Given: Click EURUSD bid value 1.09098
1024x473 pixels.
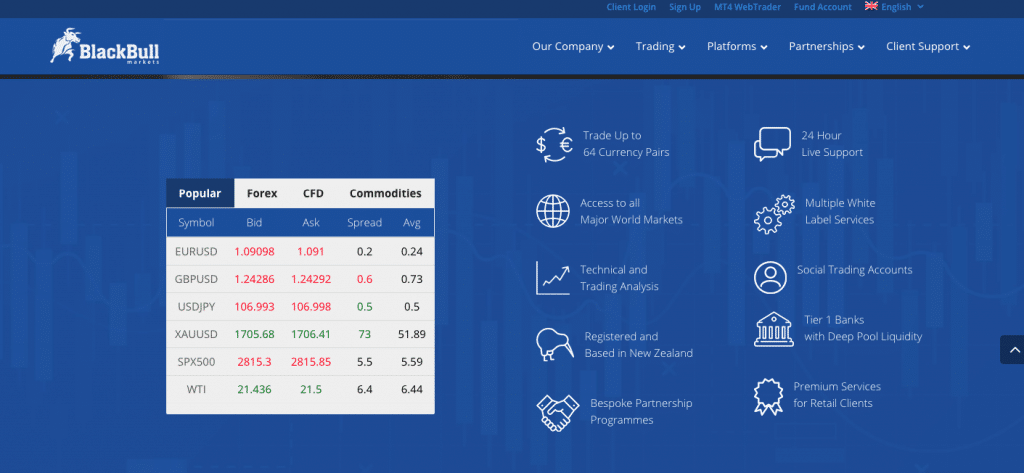Looking at the screenshot, I should click(x=254, y=252).
